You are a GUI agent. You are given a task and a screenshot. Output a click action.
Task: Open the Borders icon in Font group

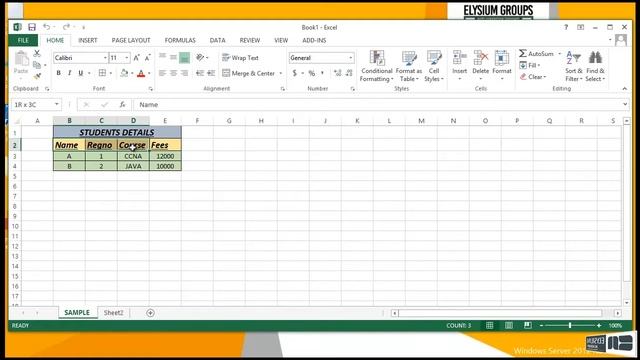(x=102, y=73)
